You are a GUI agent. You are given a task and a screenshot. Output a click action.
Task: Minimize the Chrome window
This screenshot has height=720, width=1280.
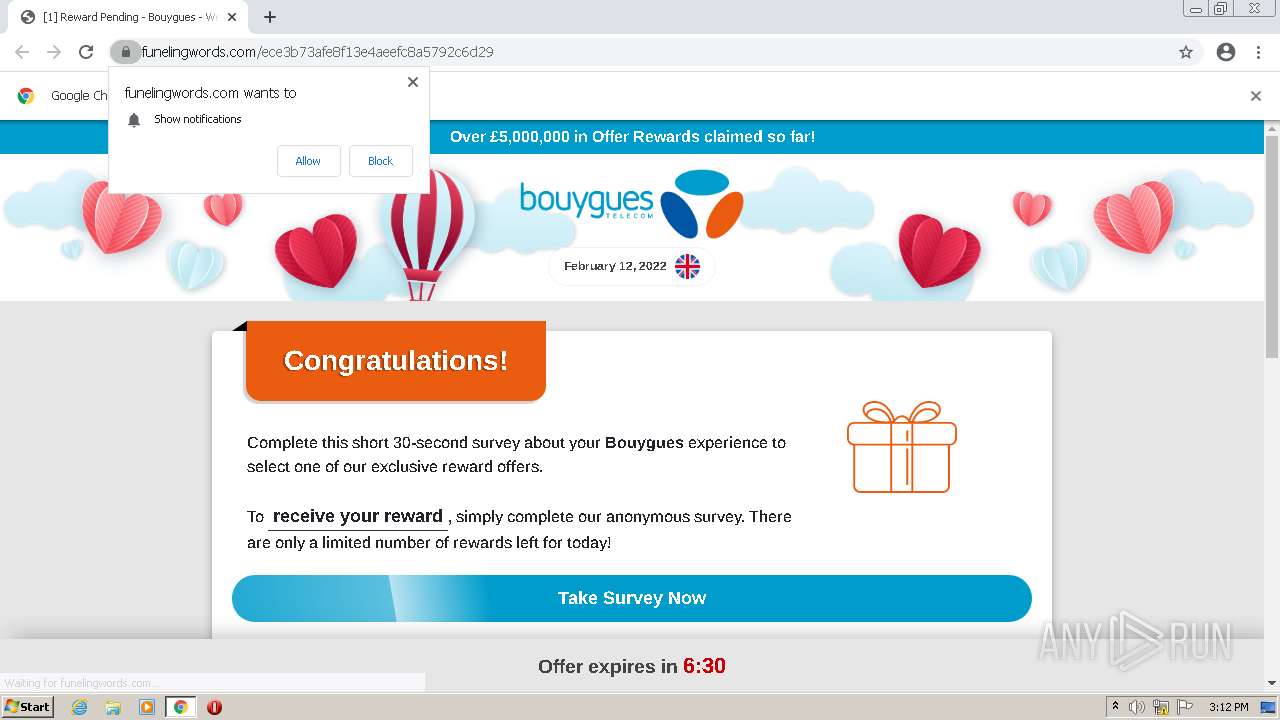coord(1196,9)
